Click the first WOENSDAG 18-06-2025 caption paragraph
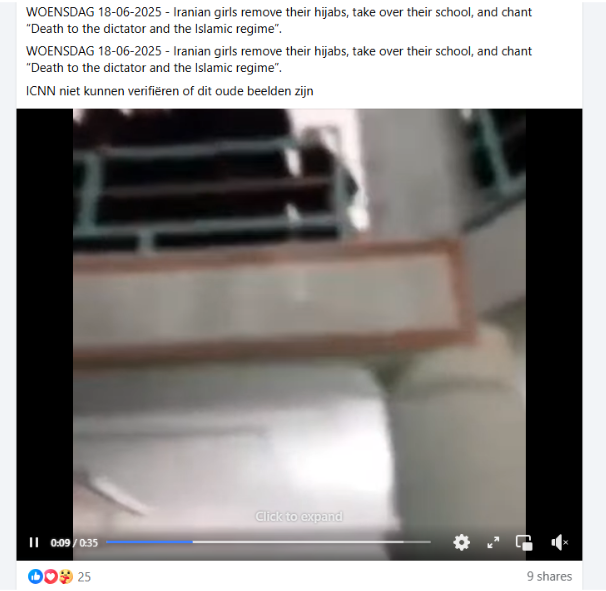The height and width of the screenshot is (591, 606). pos(279,20)
